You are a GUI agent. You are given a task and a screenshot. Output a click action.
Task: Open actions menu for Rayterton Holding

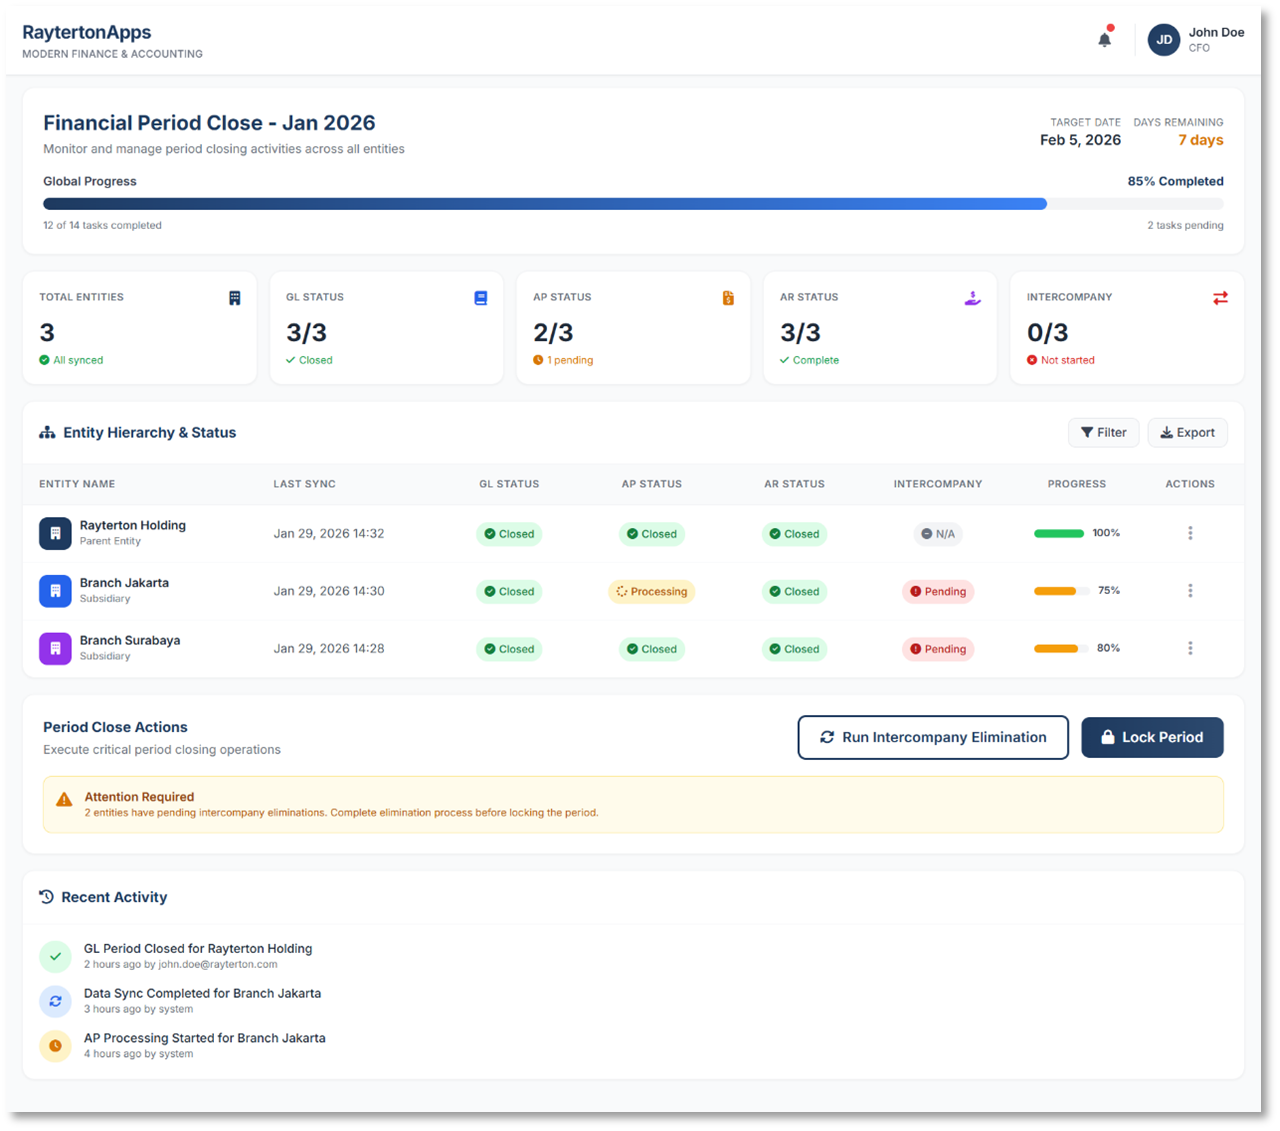click(x=1190, y=533)
